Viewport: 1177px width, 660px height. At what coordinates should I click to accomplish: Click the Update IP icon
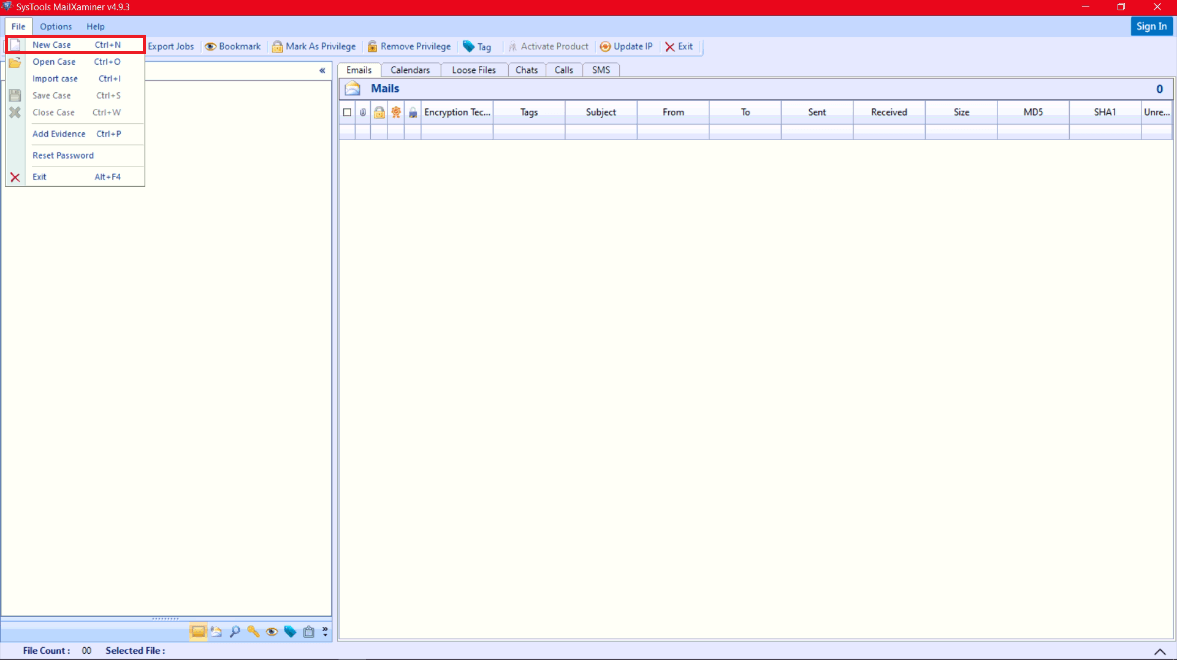[x=603, y=46]
